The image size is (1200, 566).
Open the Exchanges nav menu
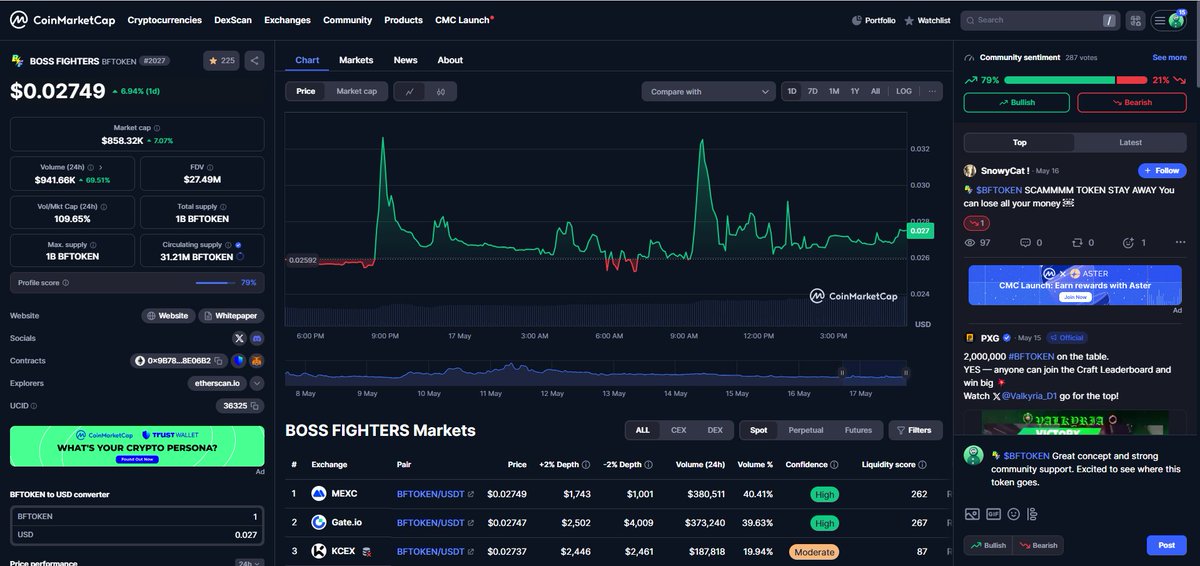pos(287,20)
